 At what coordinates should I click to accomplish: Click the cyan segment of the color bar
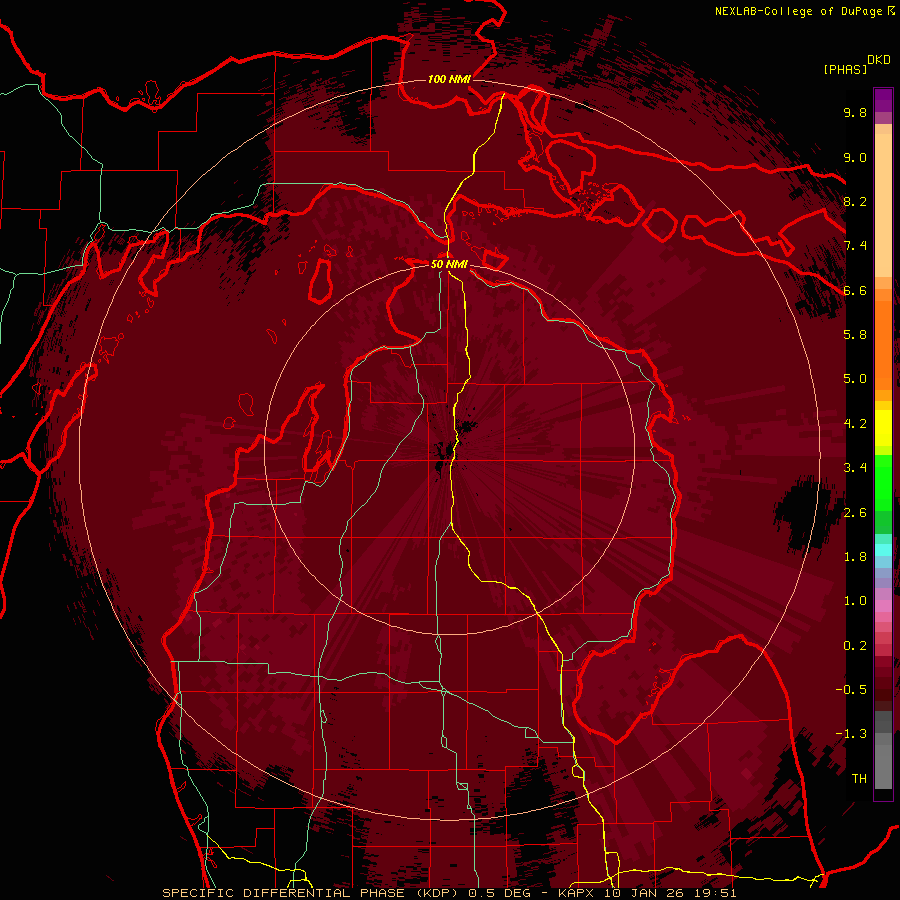[883, 550]
